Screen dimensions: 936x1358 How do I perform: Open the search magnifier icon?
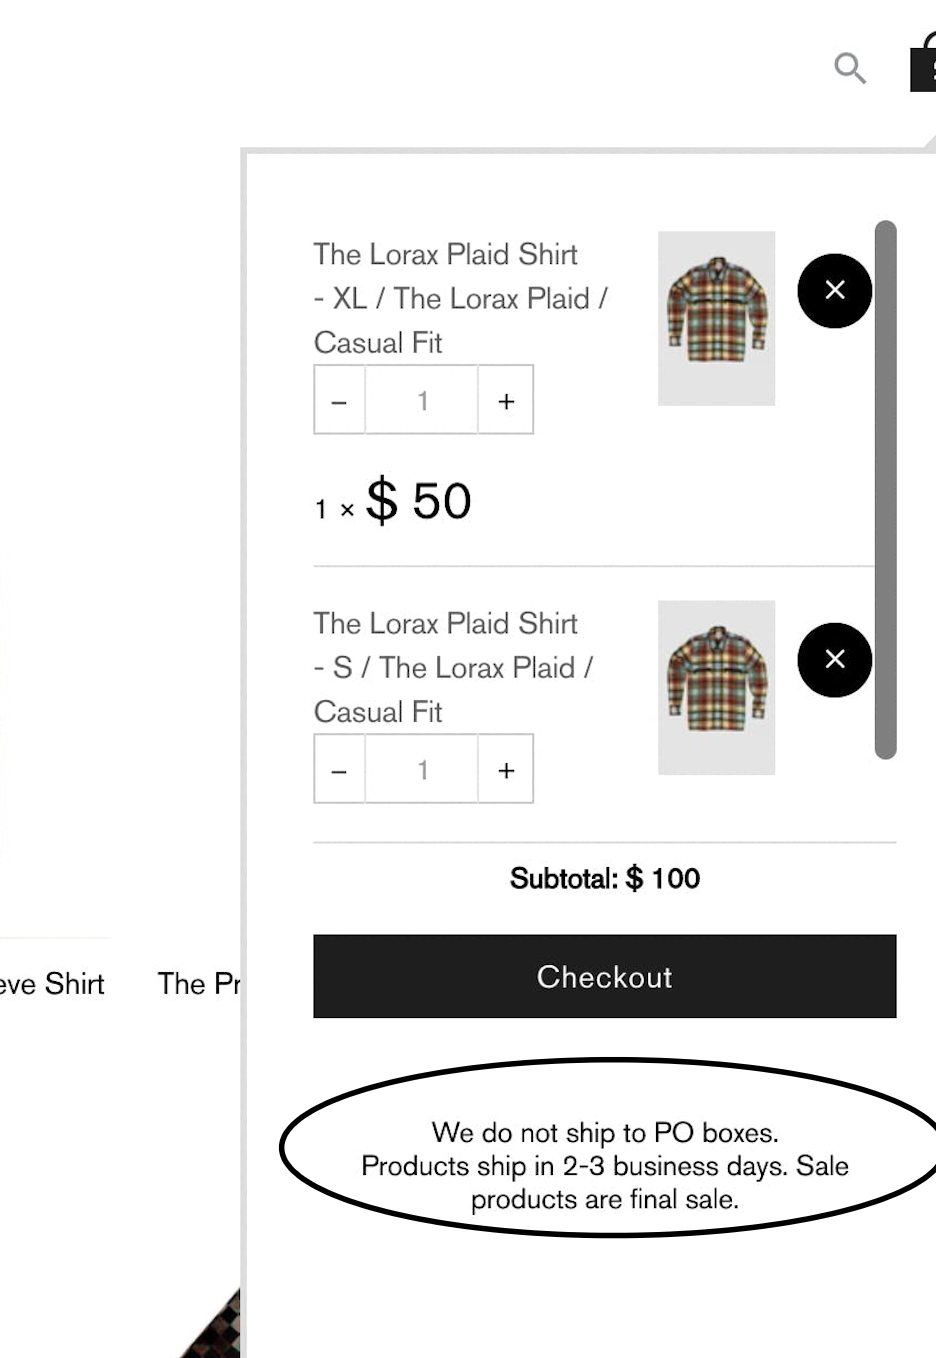tap(849, 68)
